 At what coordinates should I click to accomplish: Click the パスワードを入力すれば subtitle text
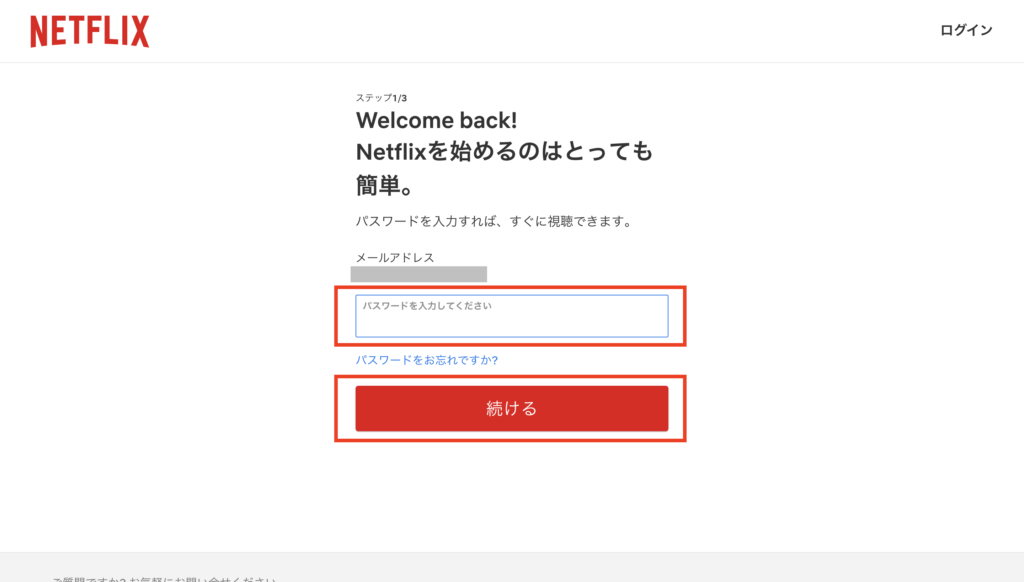[x=496, y=221]
